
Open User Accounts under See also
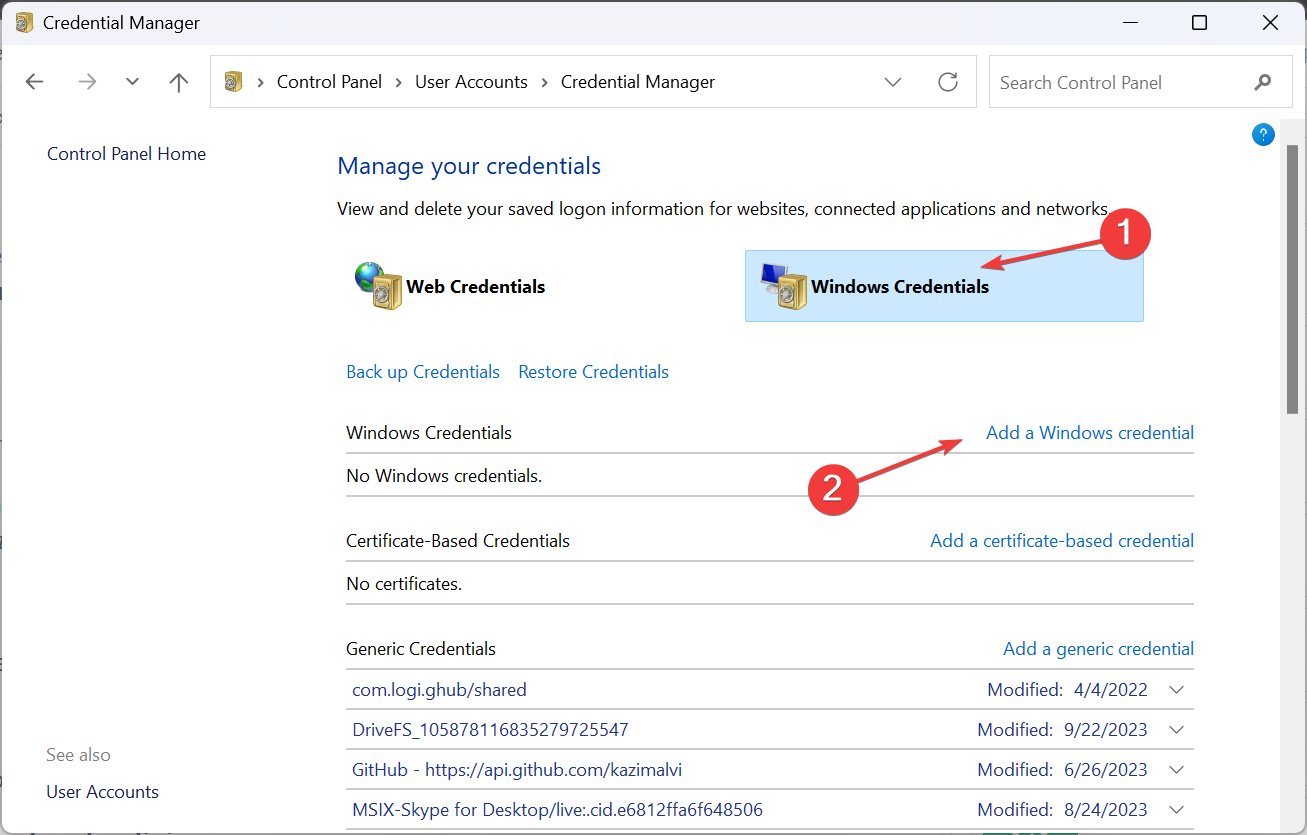(103, 792)
